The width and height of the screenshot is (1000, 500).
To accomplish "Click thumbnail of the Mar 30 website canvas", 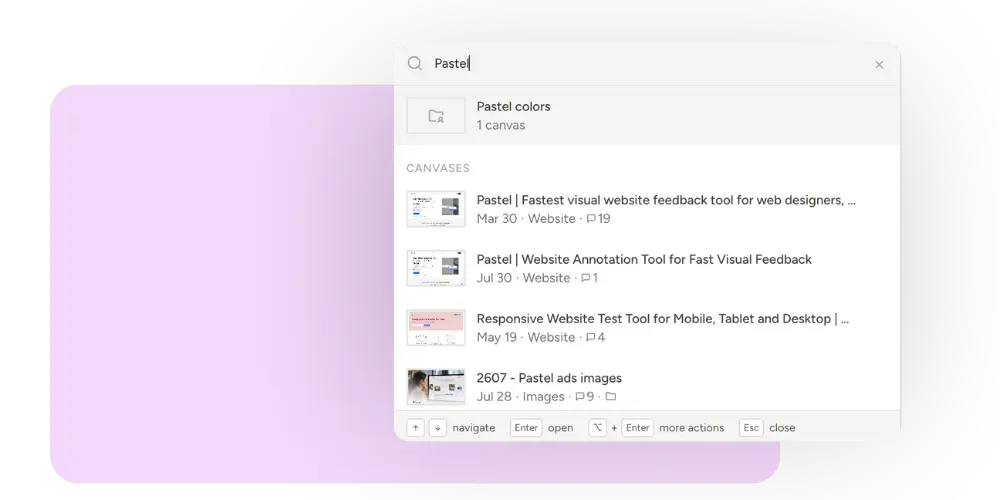I will click(x=436, y=209).
